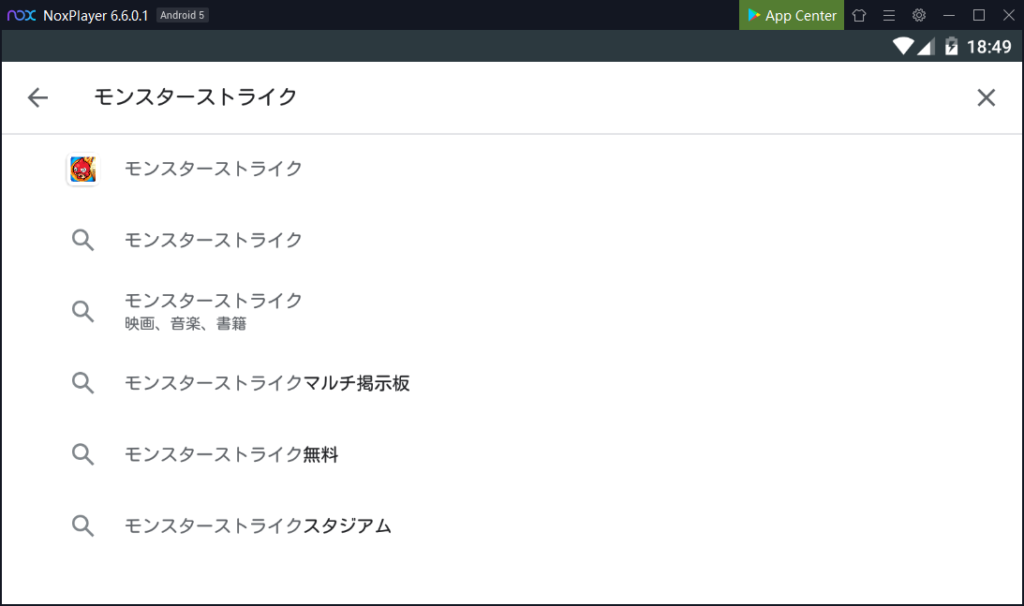Open the Monster Strike app icon suggestion
This screenshot has height=606, width=1024.
point(83,170)
